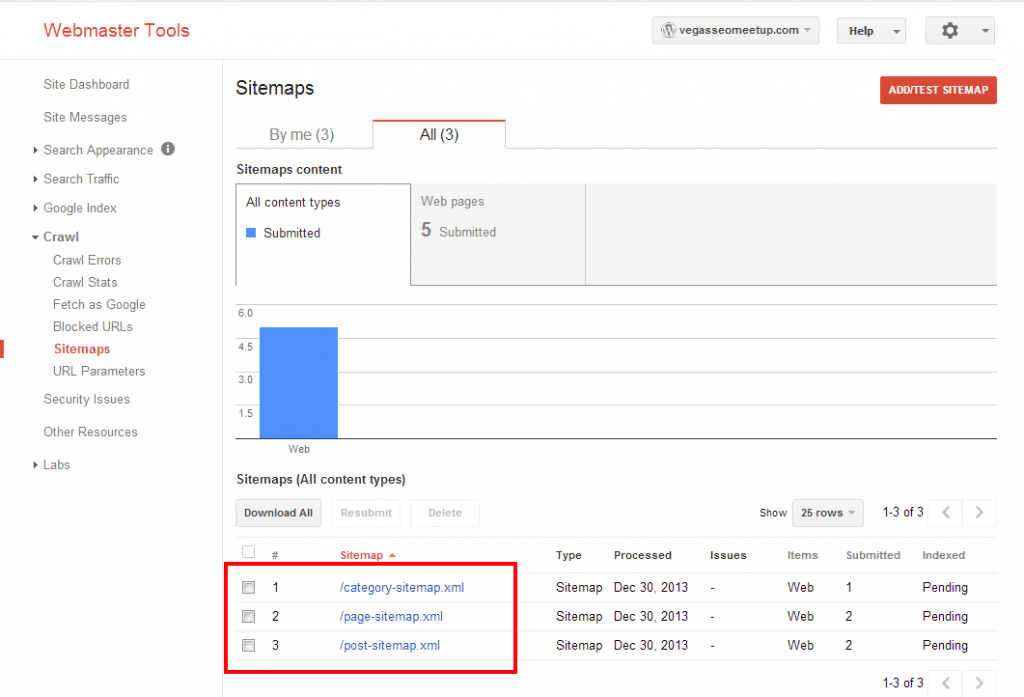Select the All content types panel
This screenshot has height=697, width=1024.
coord(323,235)
